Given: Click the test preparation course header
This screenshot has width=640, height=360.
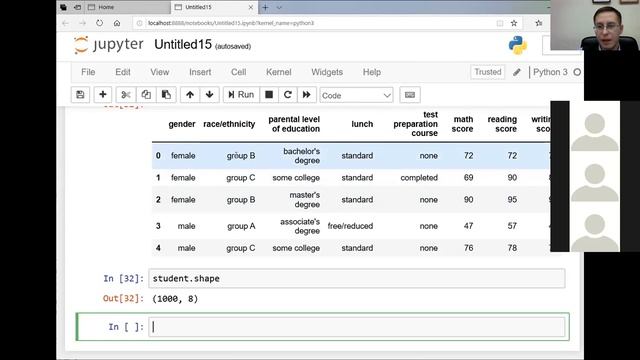Looking at the screenshot, I should (x=416, y=124).
